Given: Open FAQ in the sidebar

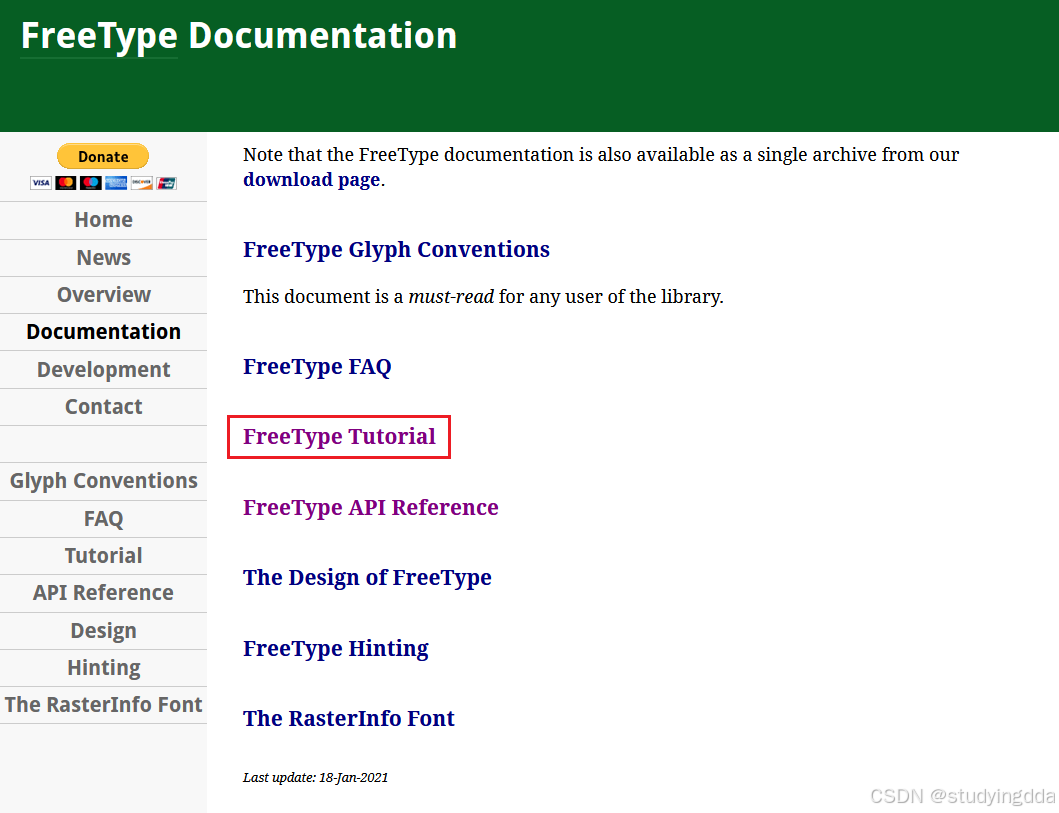Looking at the screenshot, I should 103,519.
